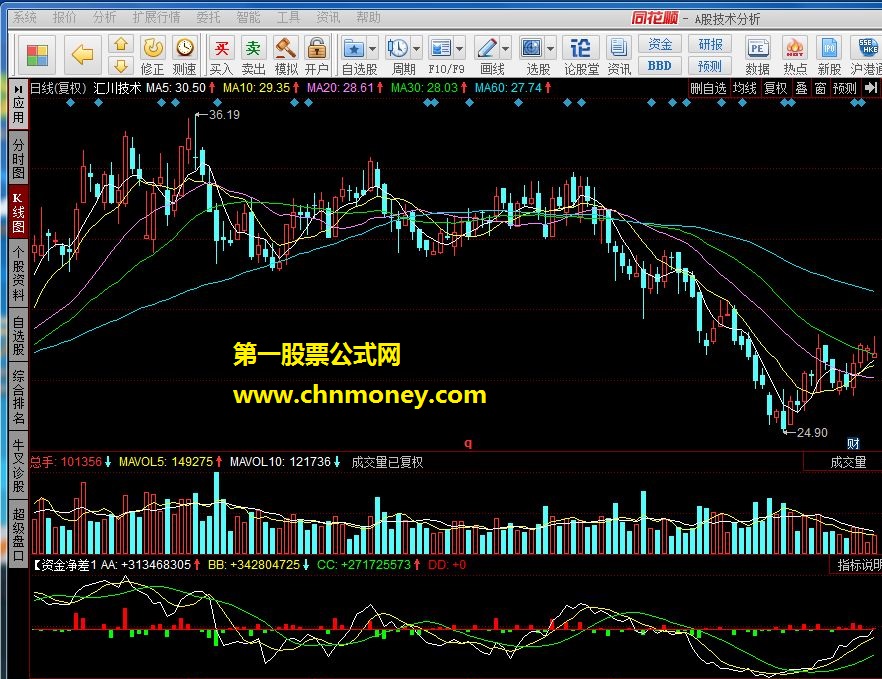Switch to the 综合排名 sidebar tab
This screenshot has width=882, height=679.
point(19,397)
